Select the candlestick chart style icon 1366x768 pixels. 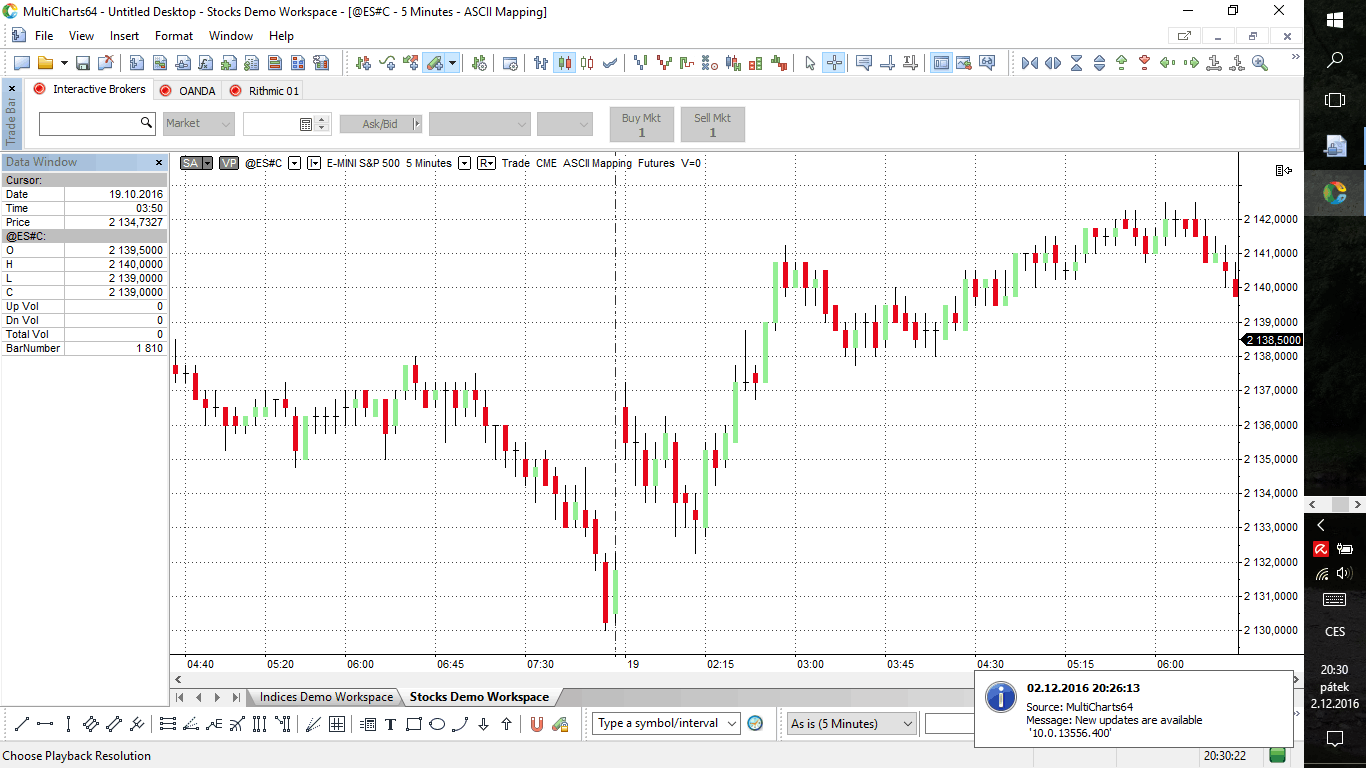(565, 63)
